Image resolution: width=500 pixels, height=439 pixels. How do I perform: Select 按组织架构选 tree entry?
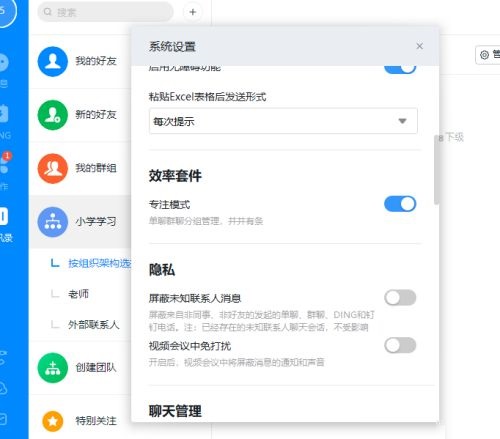pyautogui.click(x=100, y=263)
